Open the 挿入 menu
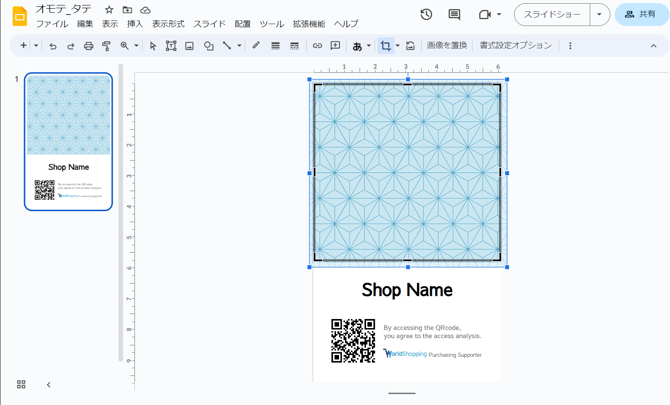The image size is (670, 405). (135, 24)
